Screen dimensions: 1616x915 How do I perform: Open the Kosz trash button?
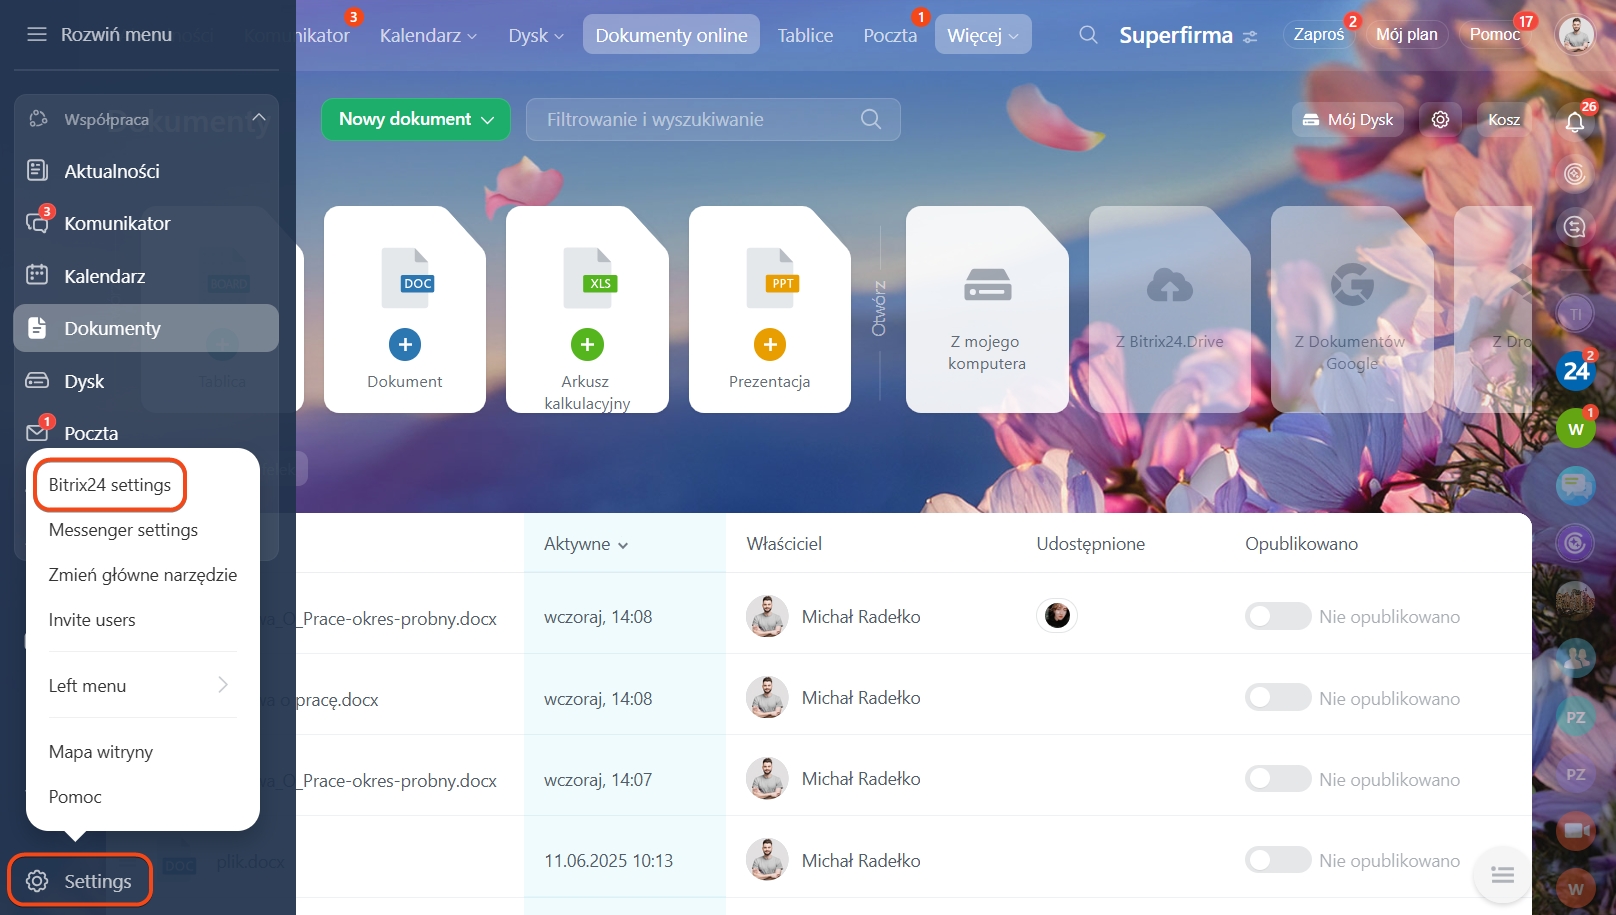click(x=1504, y=119)
